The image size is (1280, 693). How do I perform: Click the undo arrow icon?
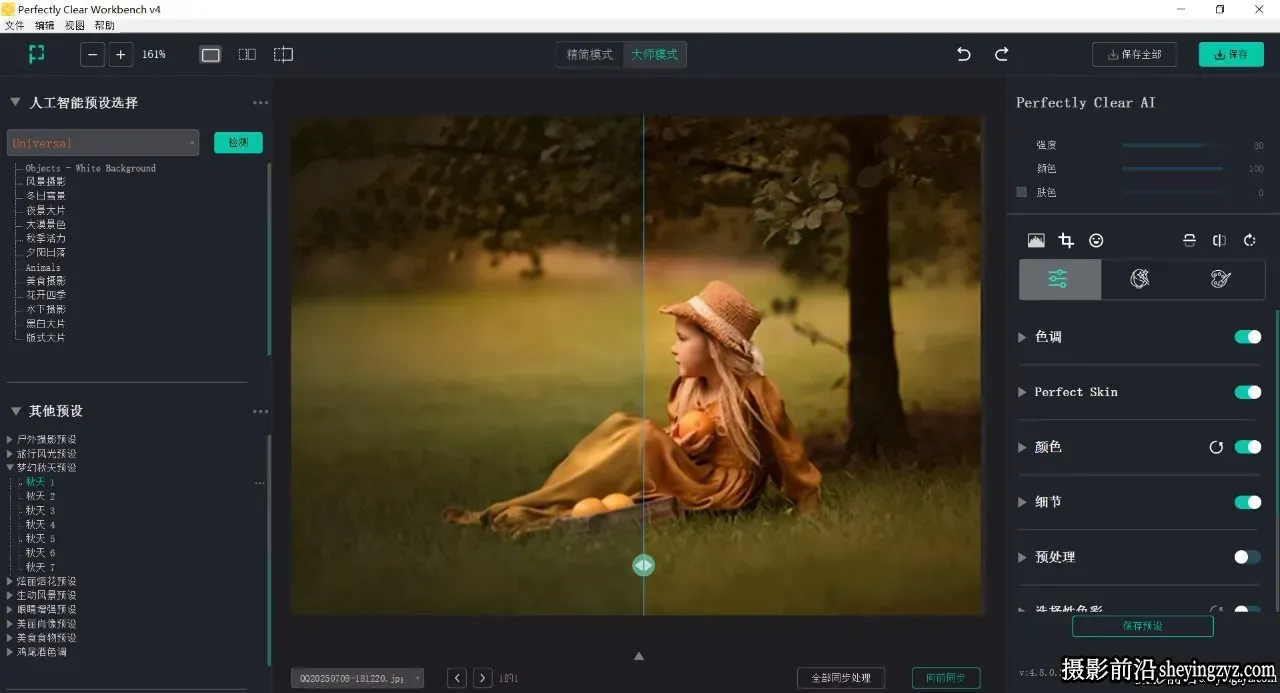pyautogui.click(x=963, y=54)
